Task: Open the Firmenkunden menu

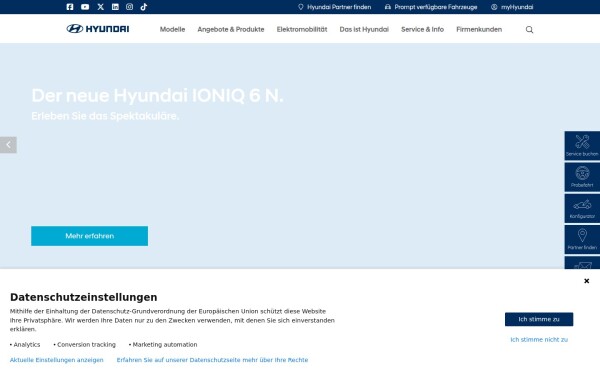Action: click(479, 29)
